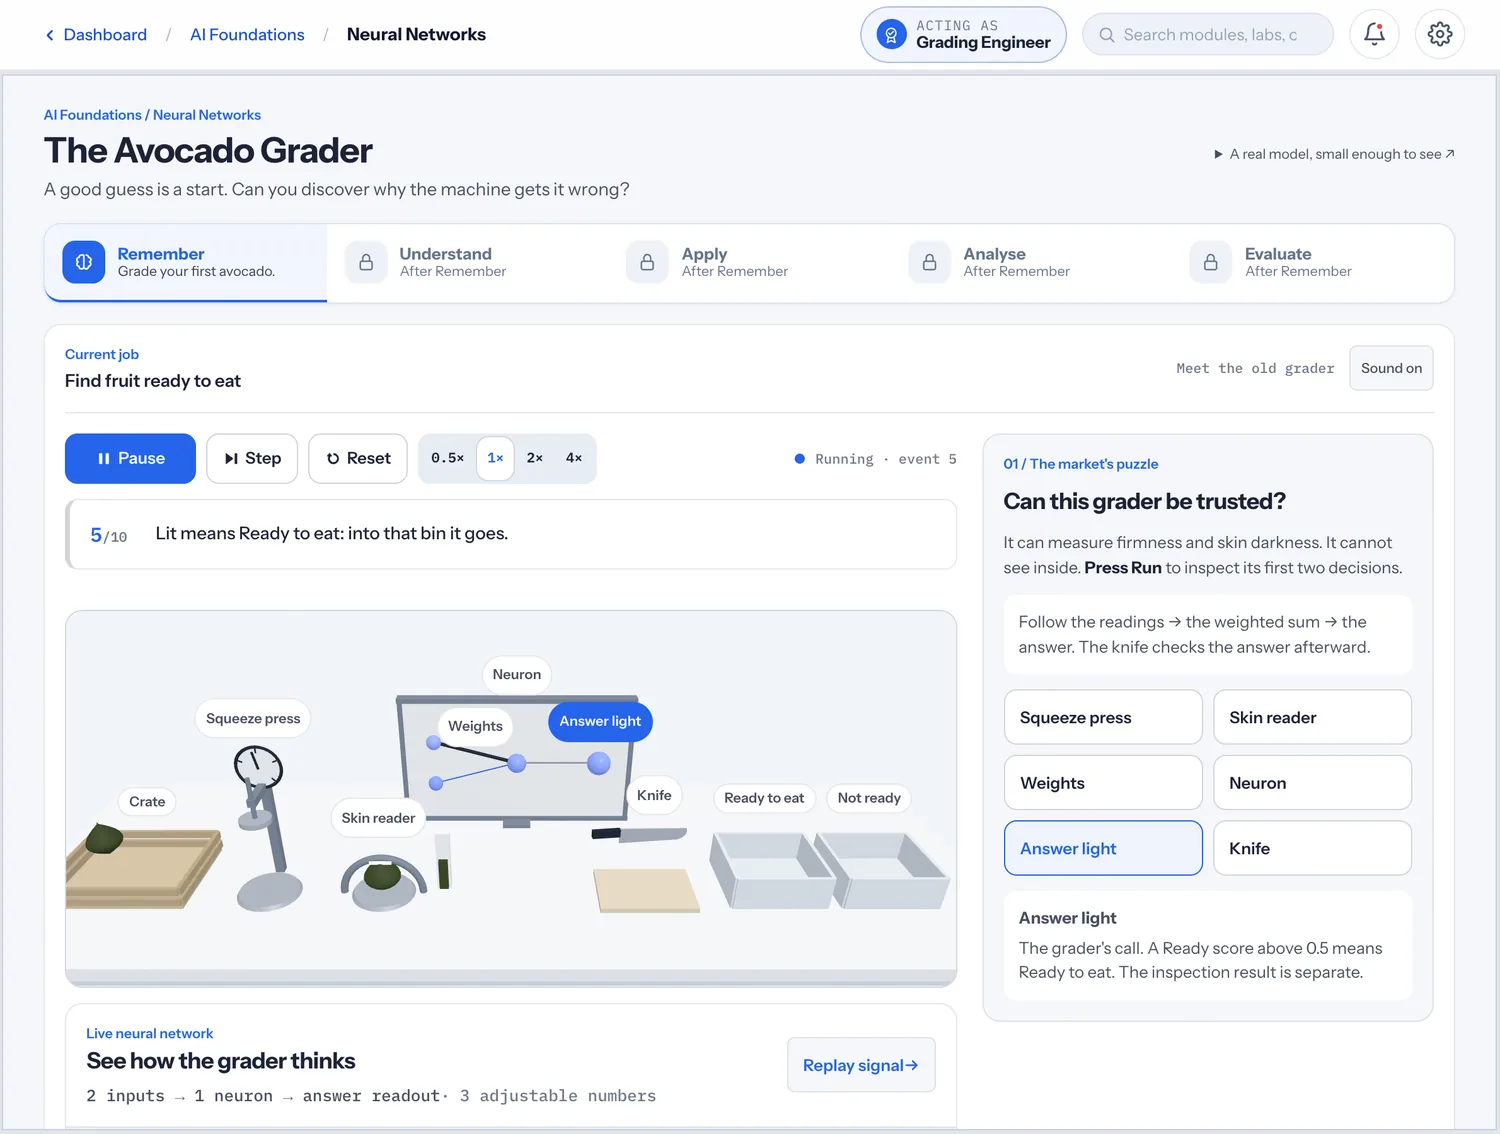The image size is (1500, 1134).
Task: Click the Grading Engineer badge icon
Action: click(891, 35)
